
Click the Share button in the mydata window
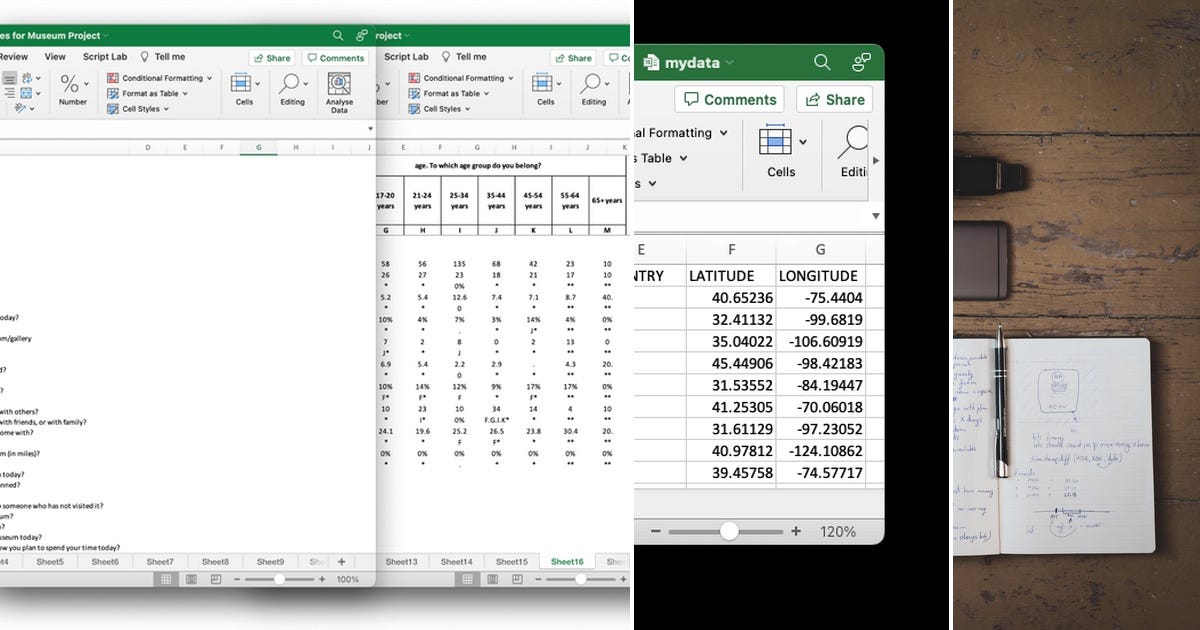[834, 99]
